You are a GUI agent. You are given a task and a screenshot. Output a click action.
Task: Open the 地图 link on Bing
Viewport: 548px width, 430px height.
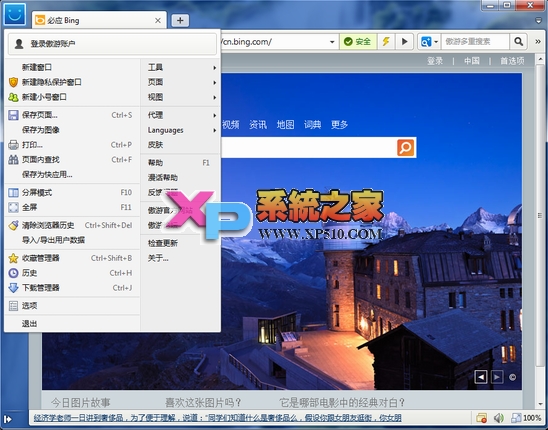[285, 124]
